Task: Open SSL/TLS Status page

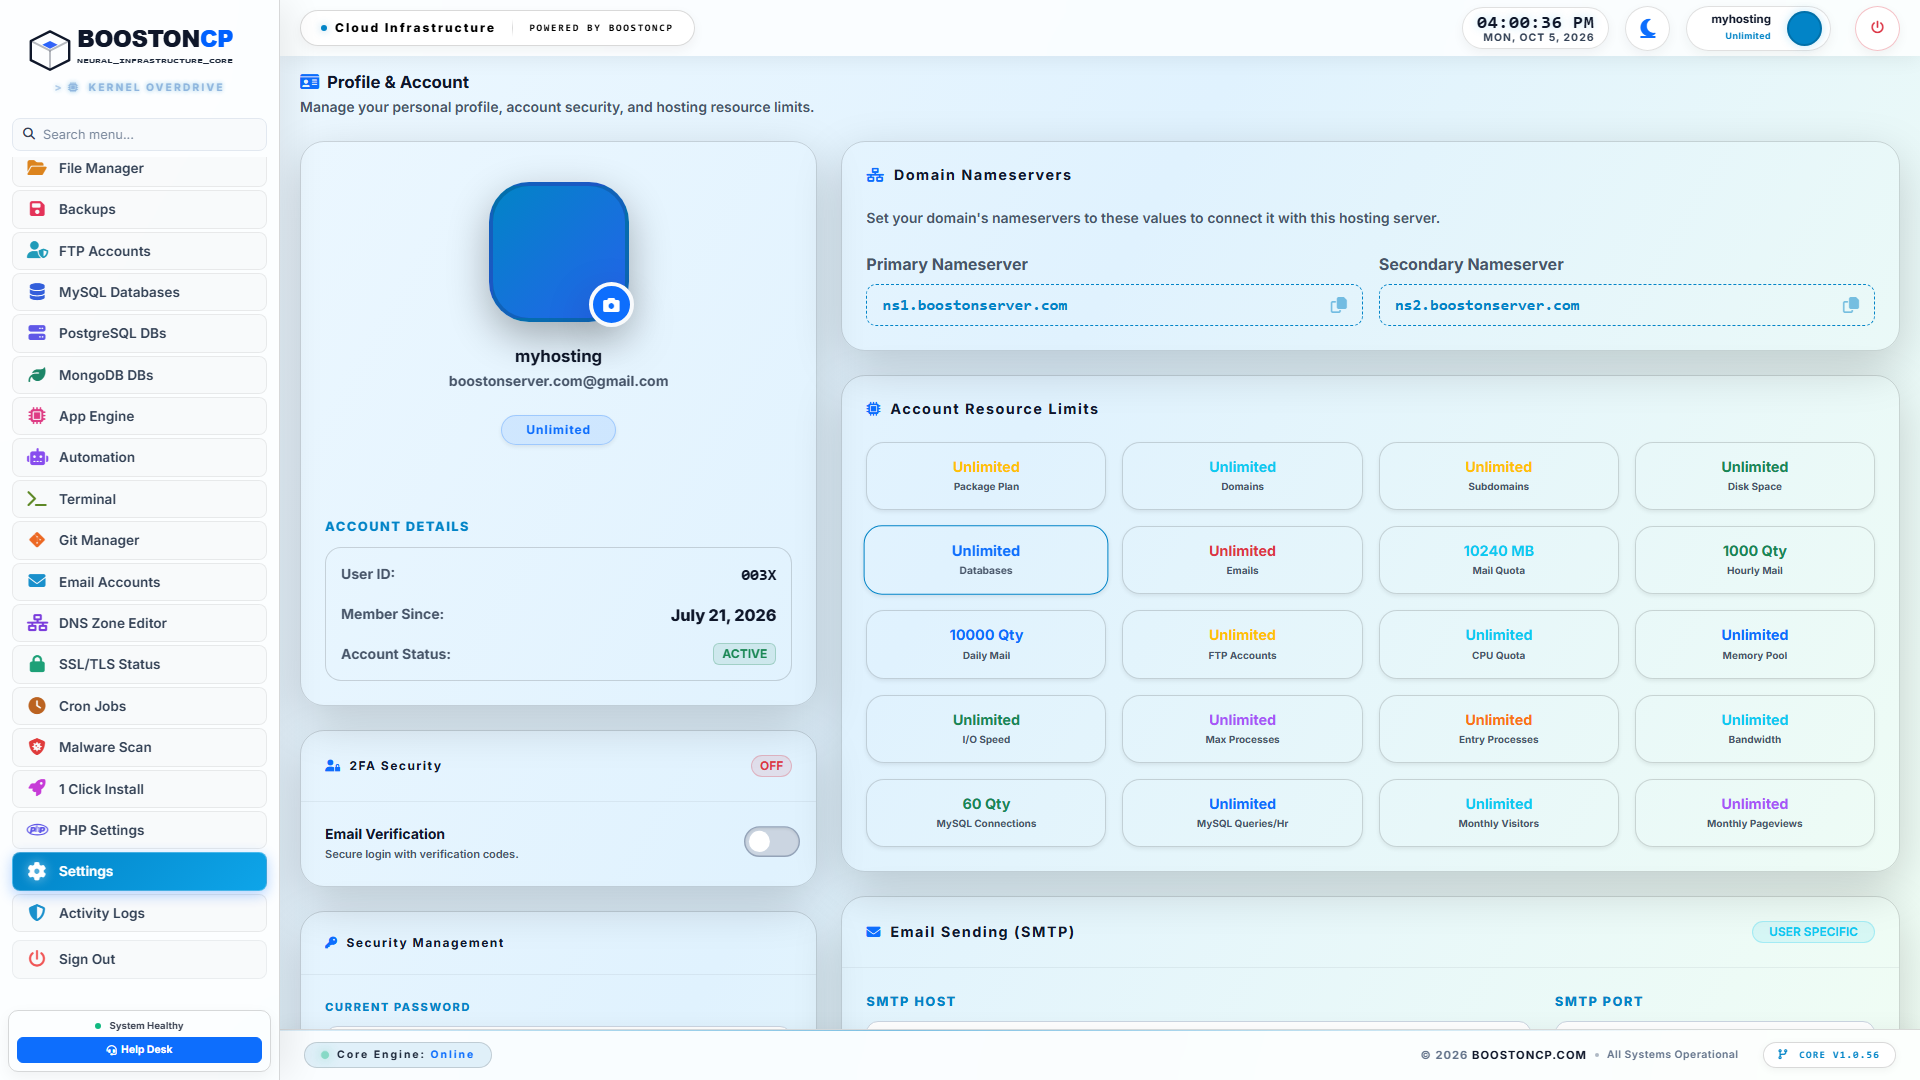Action: tap(139, 664)
